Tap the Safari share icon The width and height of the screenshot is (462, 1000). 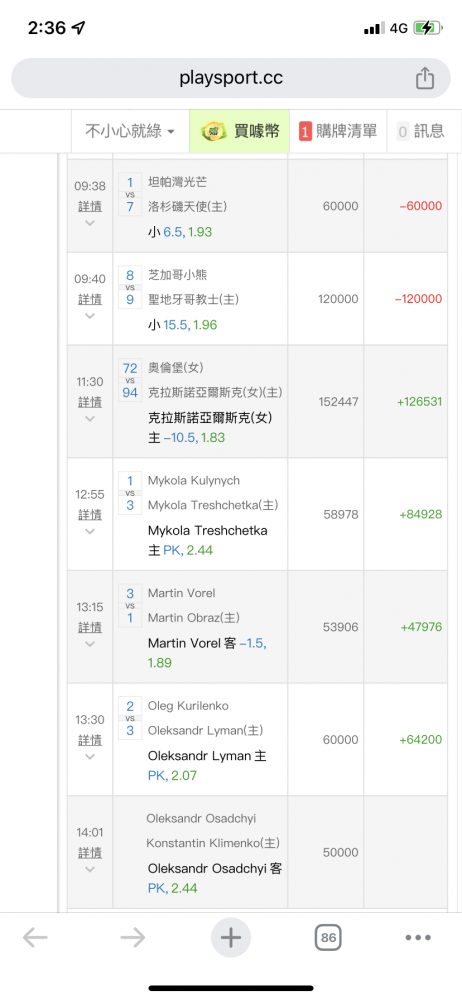pos(425,78)
